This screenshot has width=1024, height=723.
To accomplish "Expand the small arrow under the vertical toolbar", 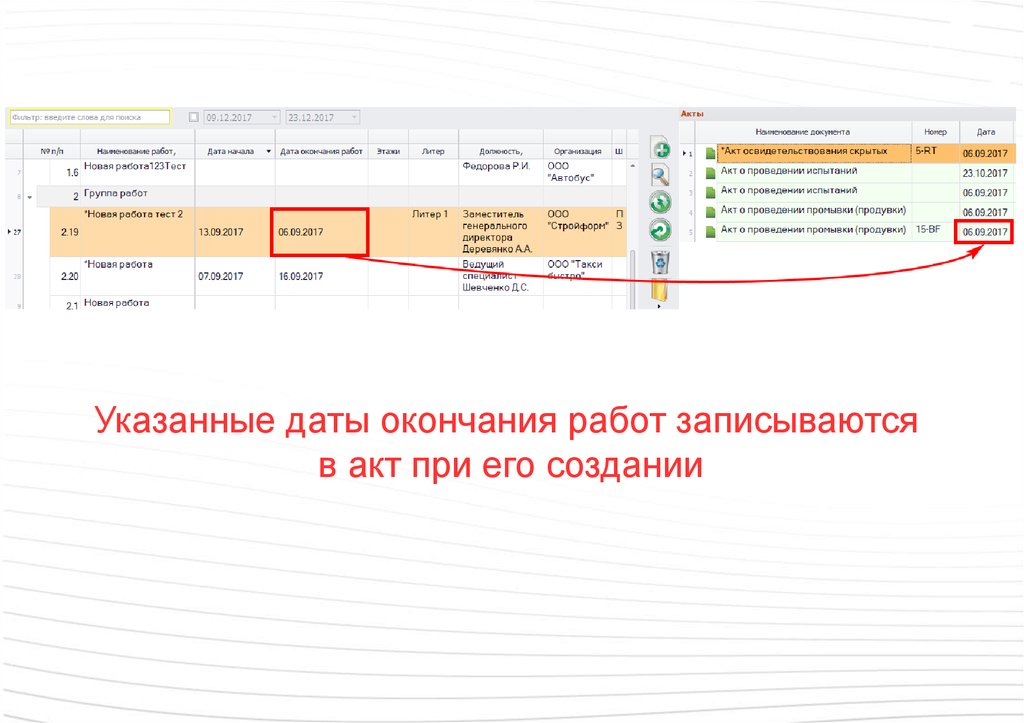I will click(x=659, y=306).
